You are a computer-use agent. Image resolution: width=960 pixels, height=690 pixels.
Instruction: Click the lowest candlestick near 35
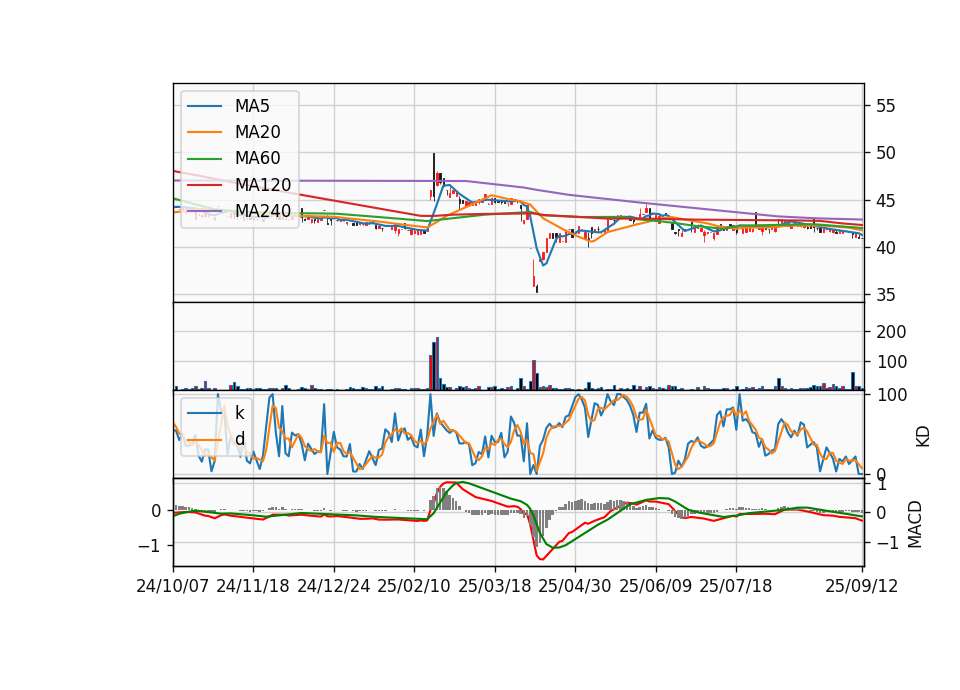(537, 289)
